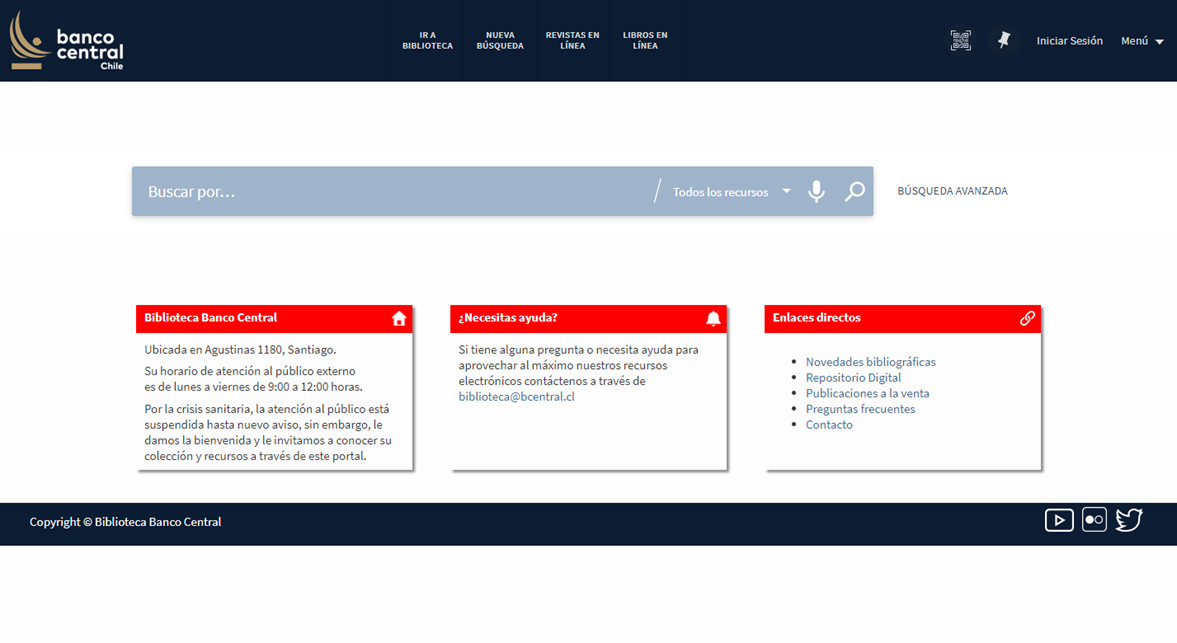
Task: Open Repositorio Digital link
Action: tap(853, 377)
